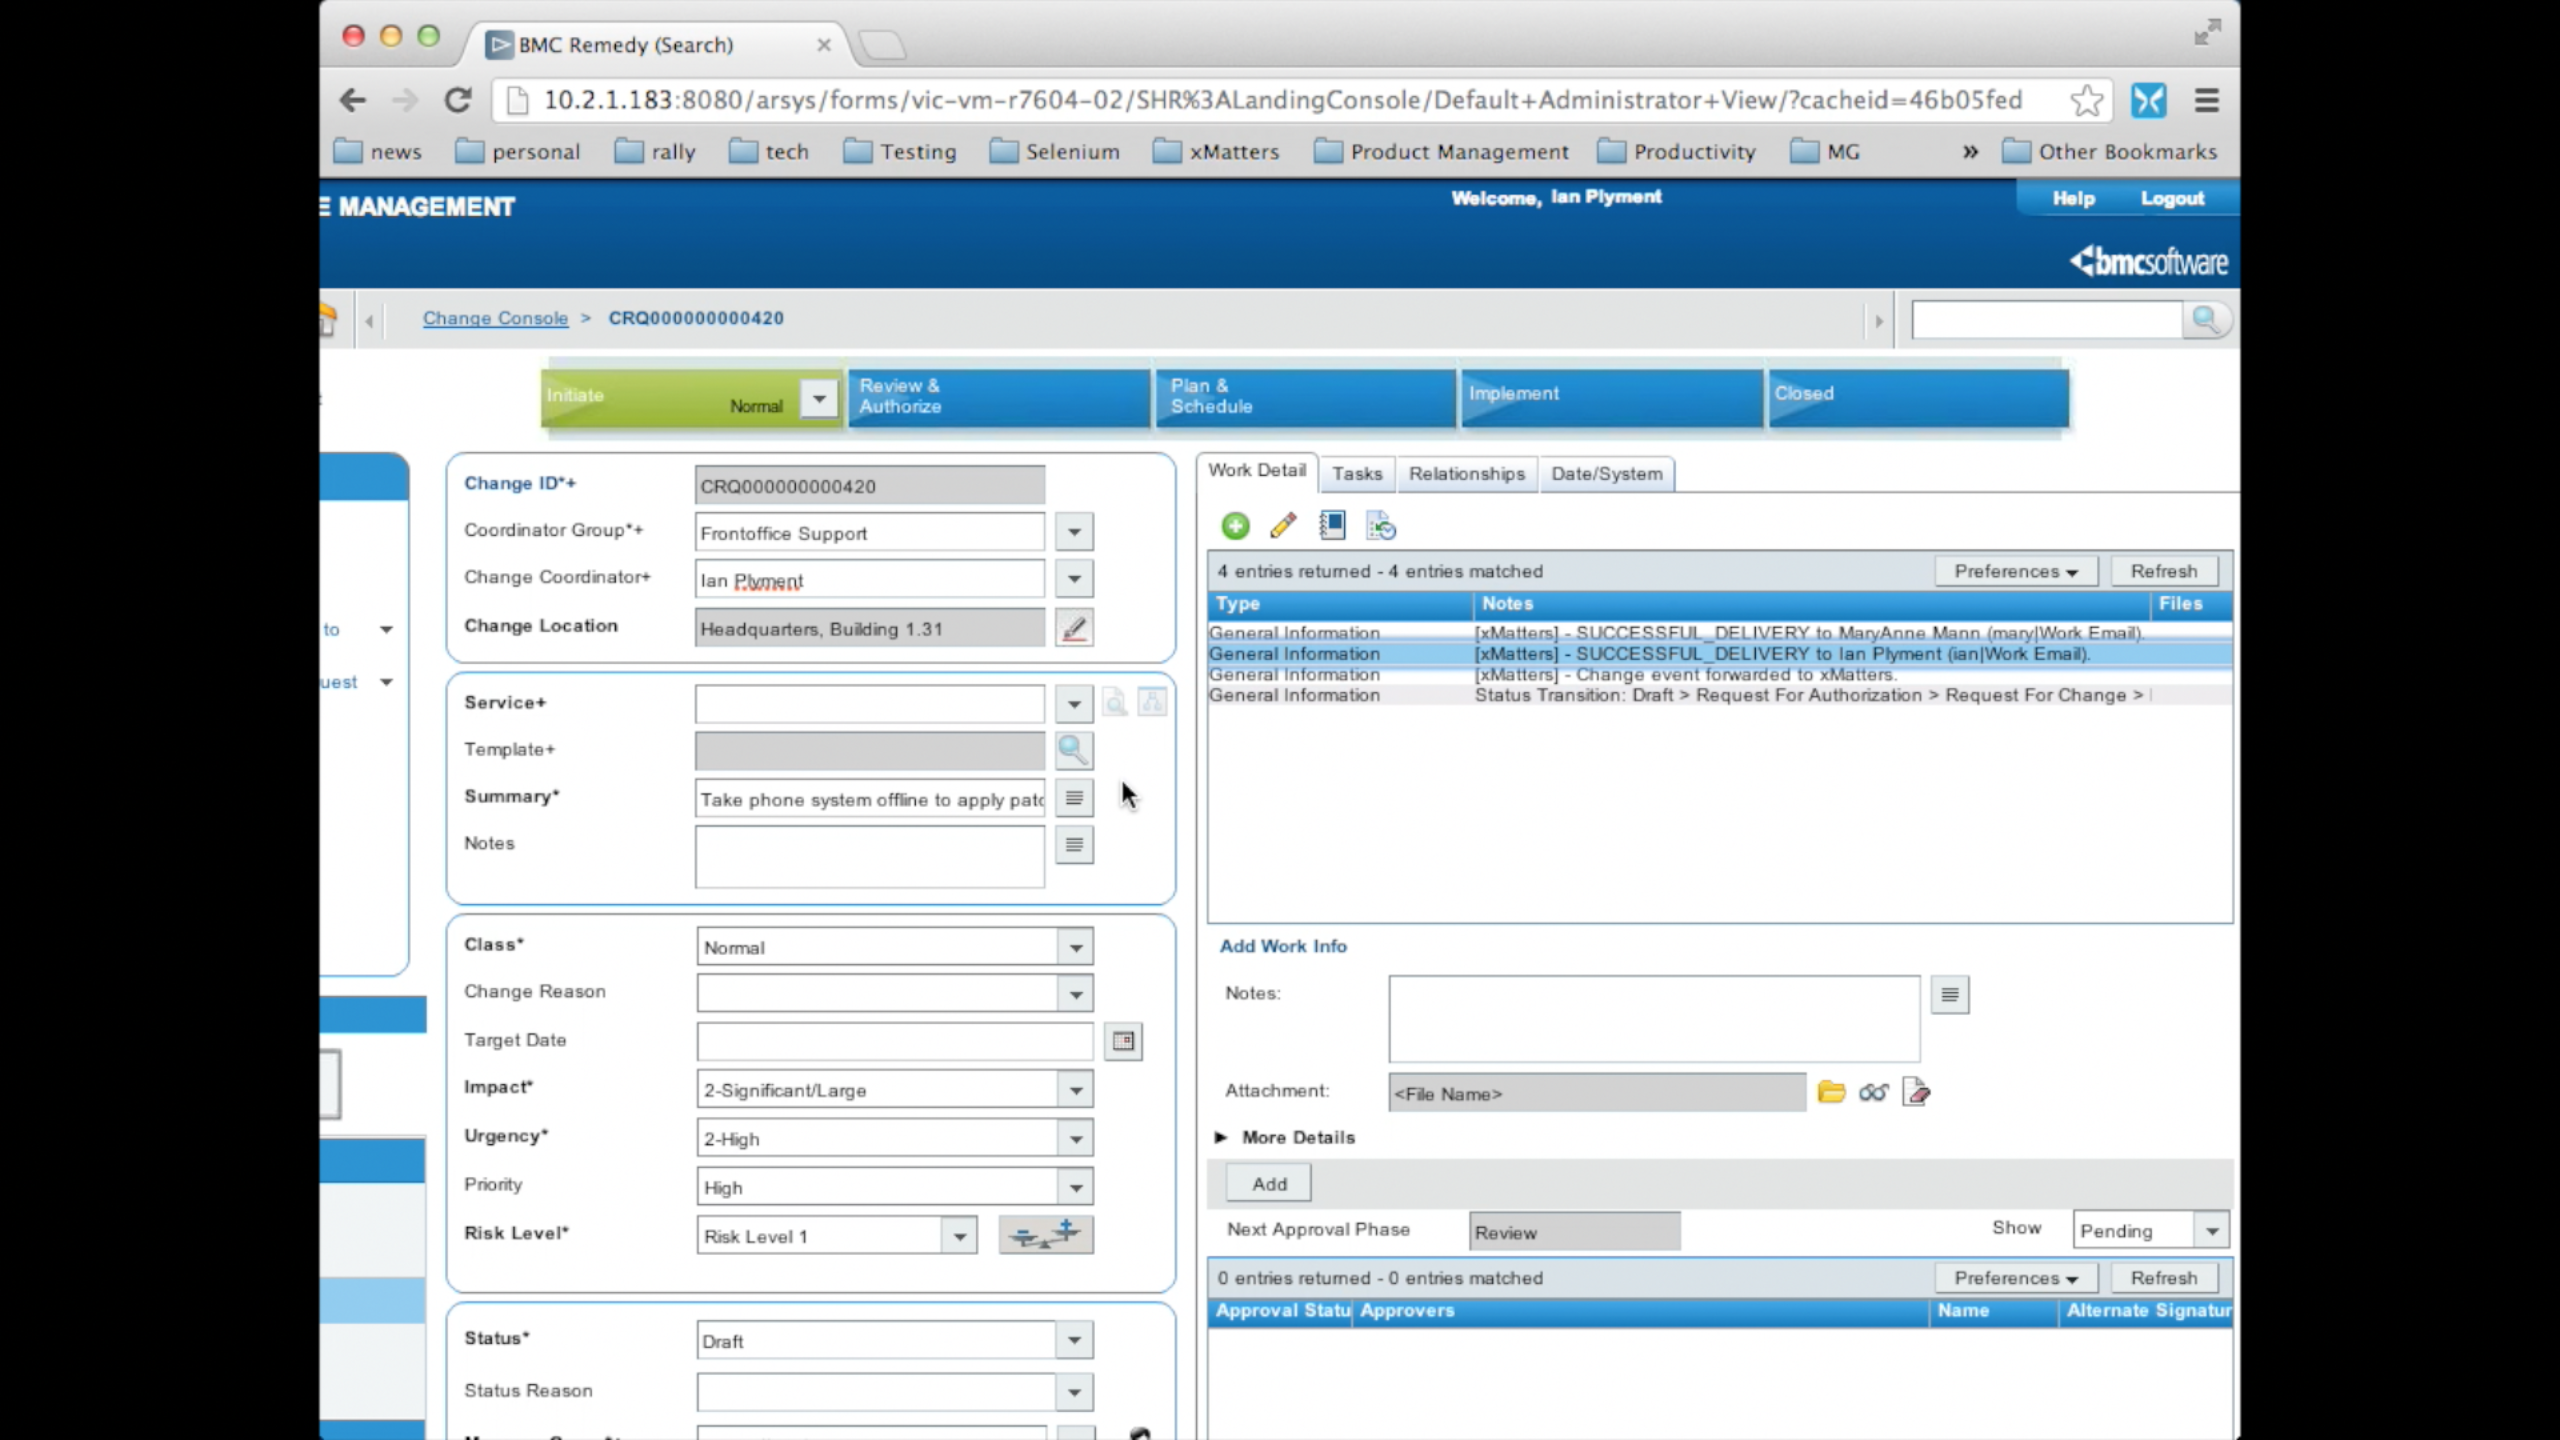Click the Closed phase indicator
Viewport: 2560px width, 1440px height.
(x=1916, y=394)
